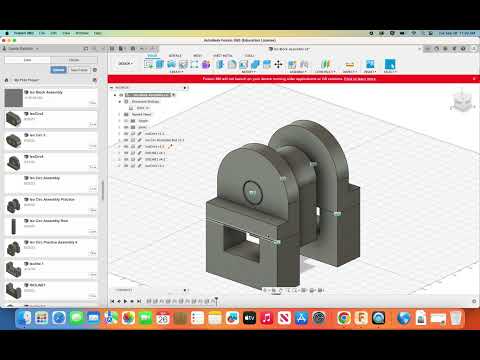
Task: Open the CREATE dropdown menu
Action: (176, 72)
